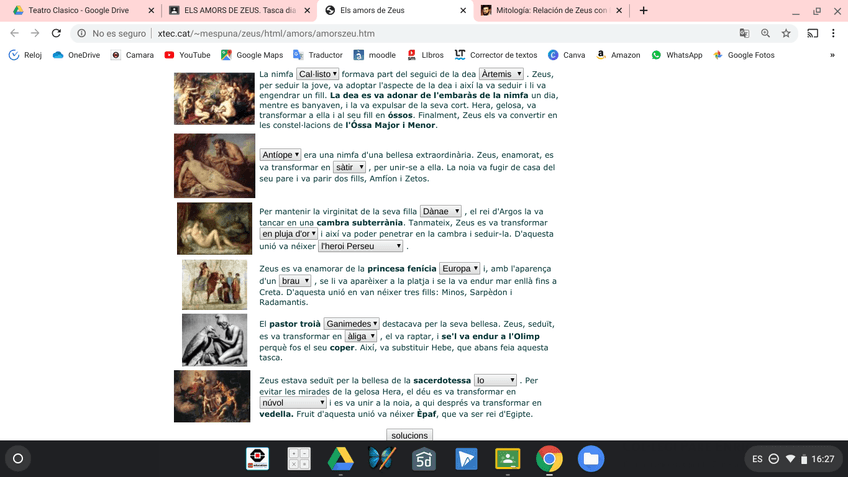848x477 pixels.
Task: Open Corrector de textos bookmark
Action: [496, 55]
